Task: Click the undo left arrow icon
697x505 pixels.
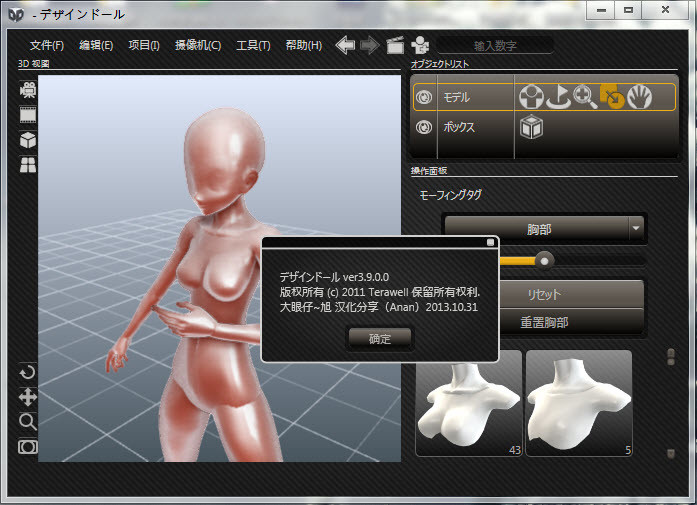Action: 345,45
